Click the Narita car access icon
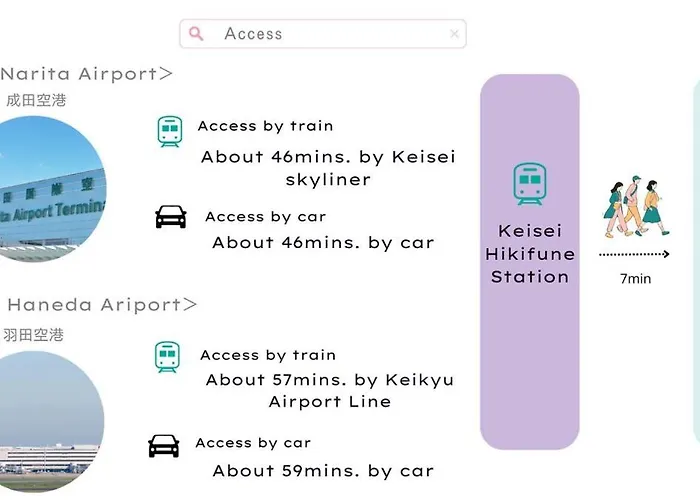Screen dimensions: 700x500 click(171, 217)
